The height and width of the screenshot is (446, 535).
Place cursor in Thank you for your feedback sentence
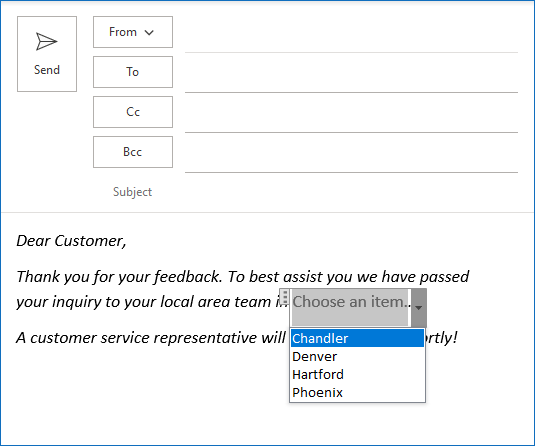[x=119, y=277]
